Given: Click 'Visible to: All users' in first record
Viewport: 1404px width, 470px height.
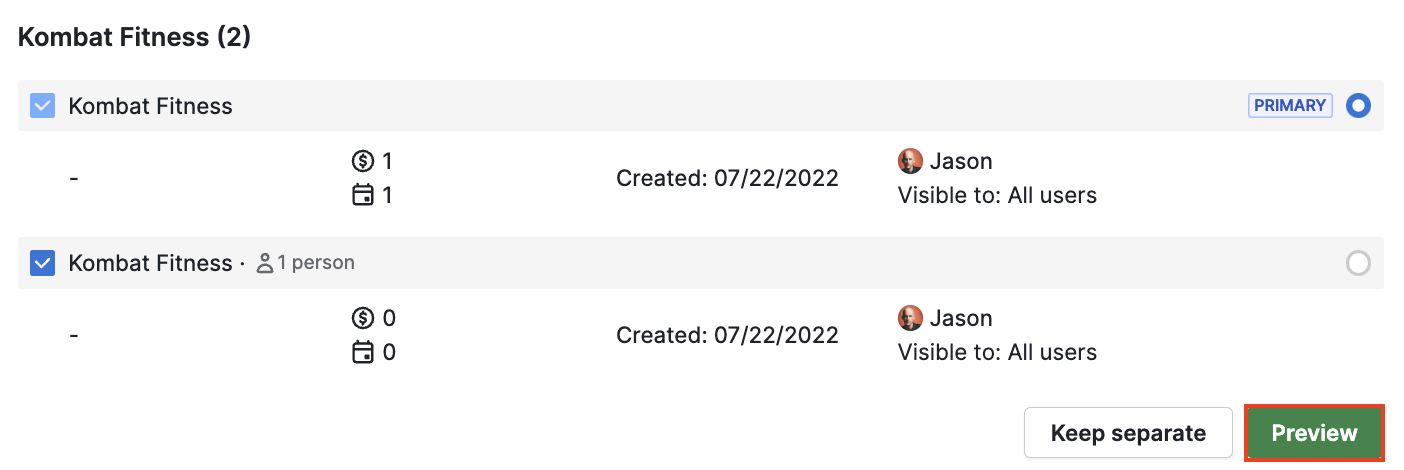Looking at the screenshot, I should click(997, 195).
